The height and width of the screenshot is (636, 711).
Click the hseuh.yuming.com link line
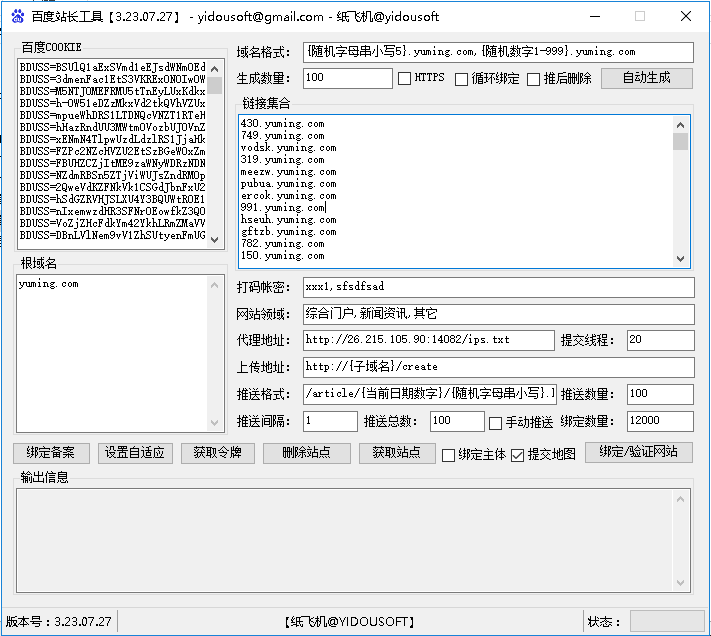pyautogui.click(x=288, y=219)
